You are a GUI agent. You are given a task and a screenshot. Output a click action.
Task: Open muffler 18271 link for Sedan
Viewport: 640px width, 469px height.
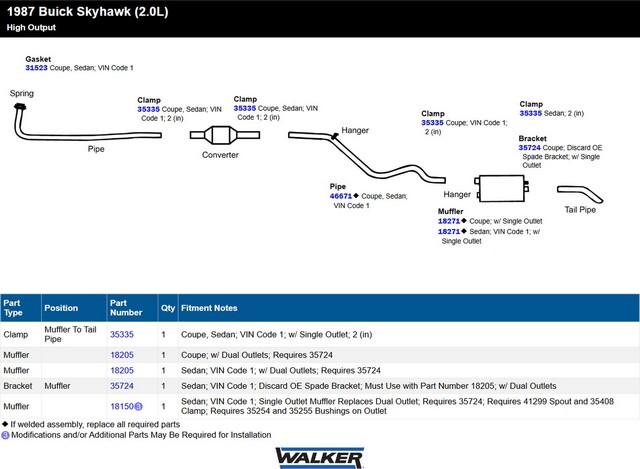coord(448,231)
